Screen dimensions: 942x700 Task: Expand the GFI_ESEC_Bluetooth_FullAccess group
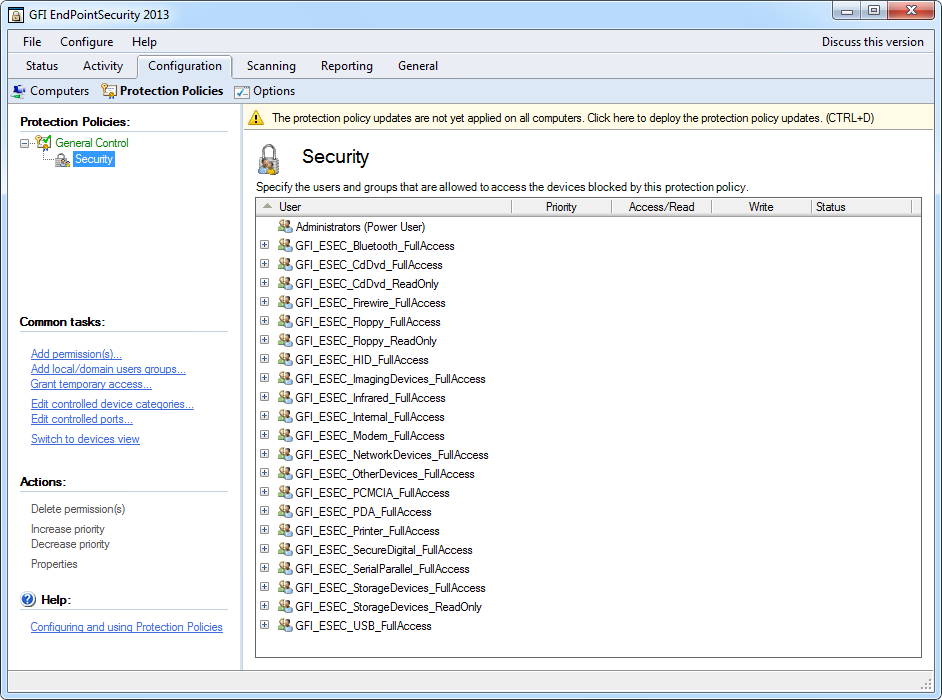pyautogui.click(x=265, y=246)
